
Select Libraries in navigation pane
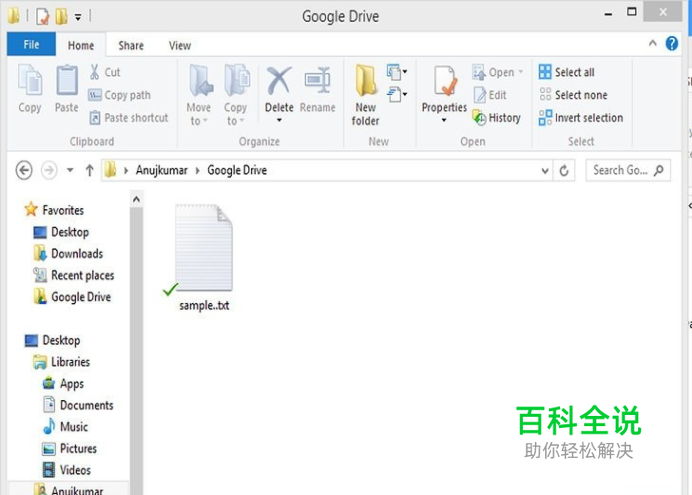tap(61, 362)
